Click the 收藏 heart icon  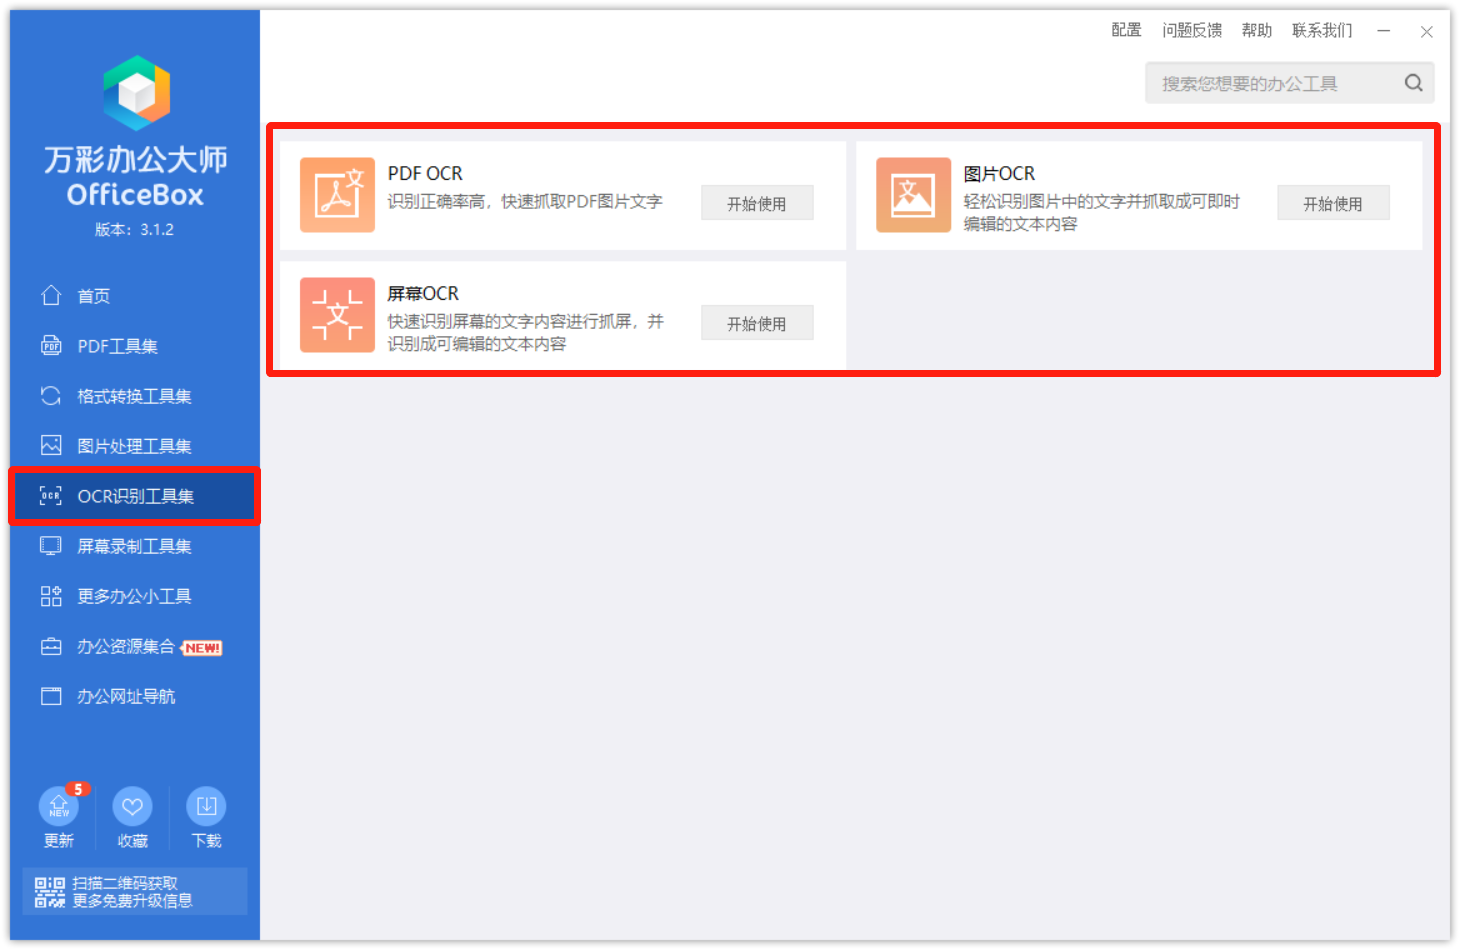point(132,806)
